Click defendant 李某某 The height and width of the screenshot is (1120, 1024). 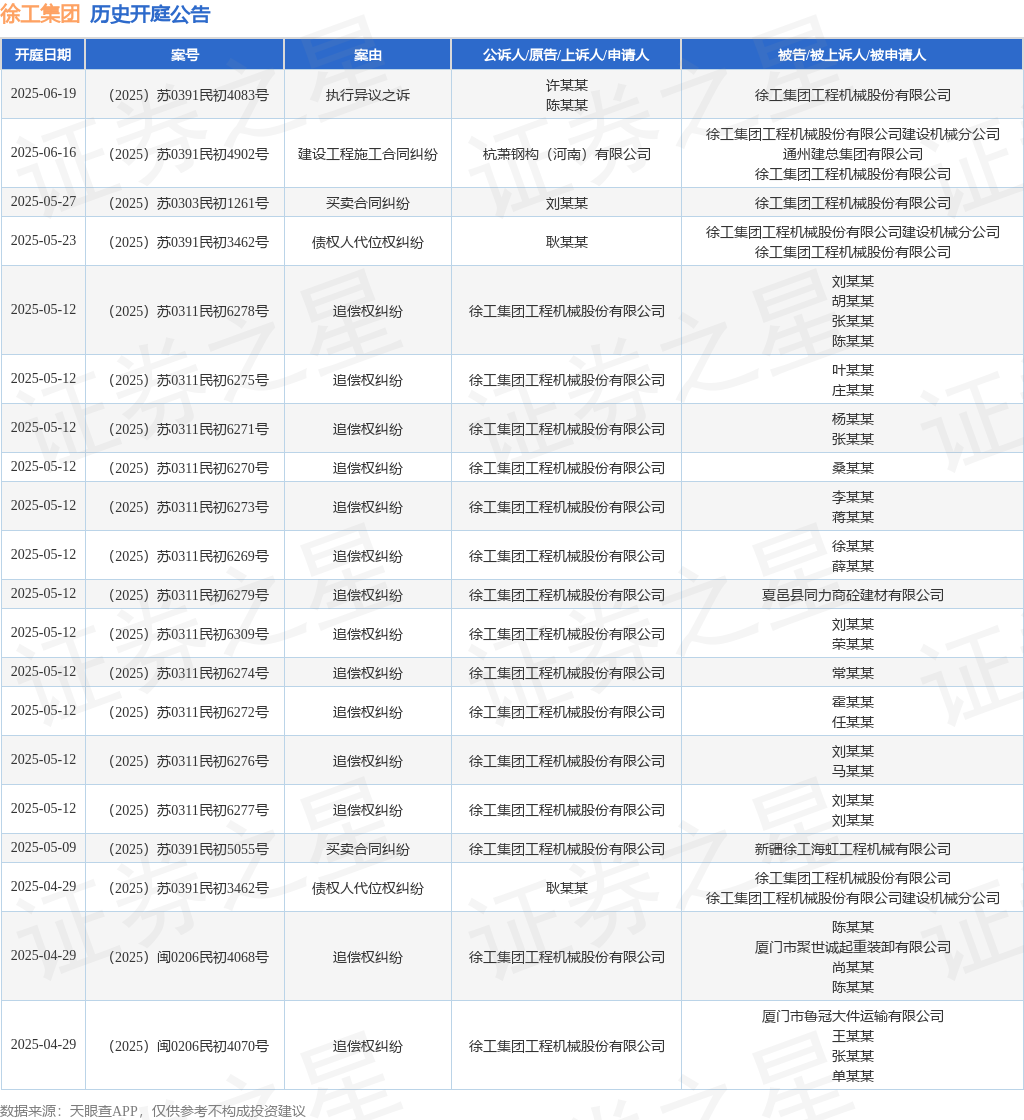click(x=853, y=497)
